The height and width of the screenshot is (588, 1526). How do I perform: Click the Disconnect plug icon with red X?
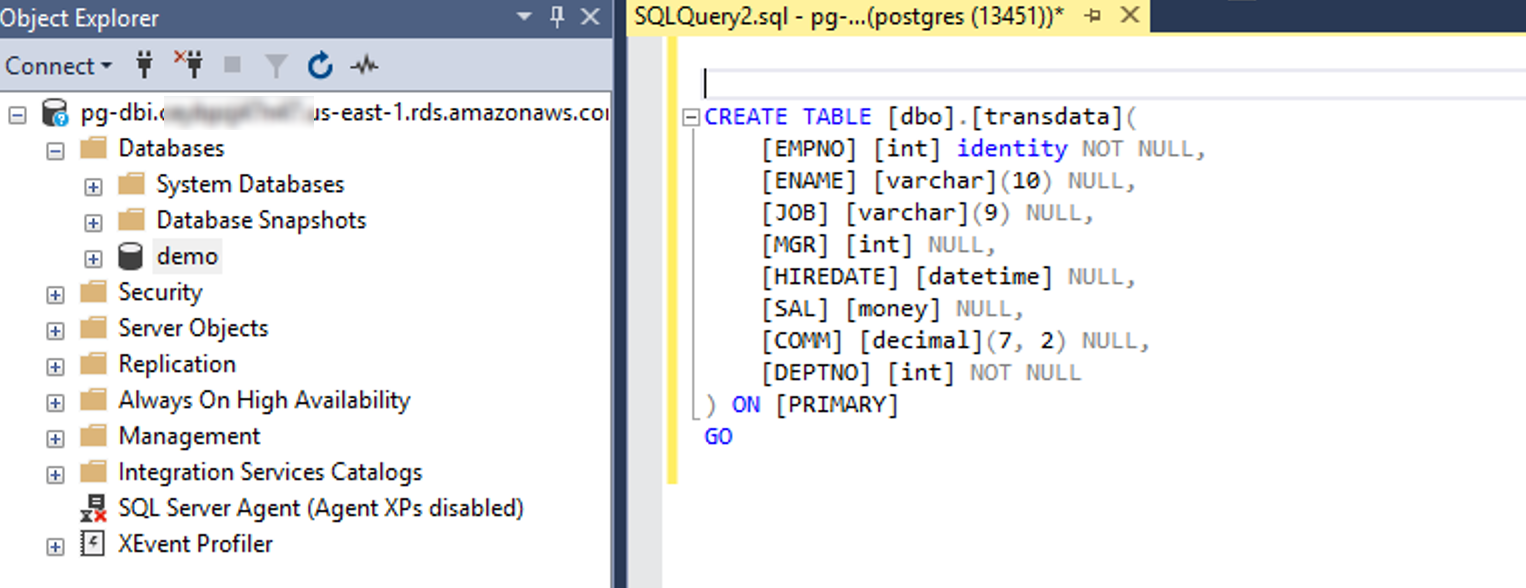coord(188,65)
